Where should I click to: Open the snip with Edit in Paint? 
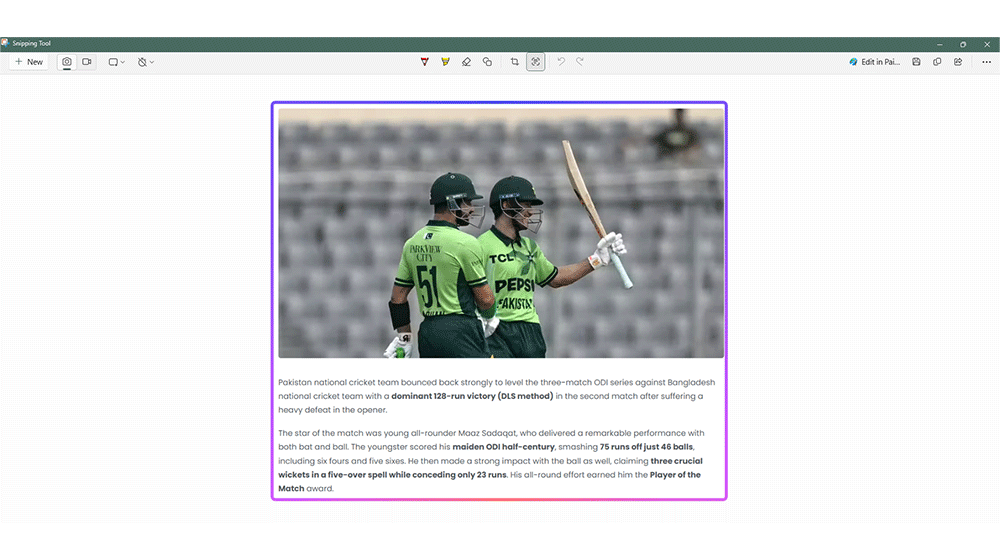874,62
